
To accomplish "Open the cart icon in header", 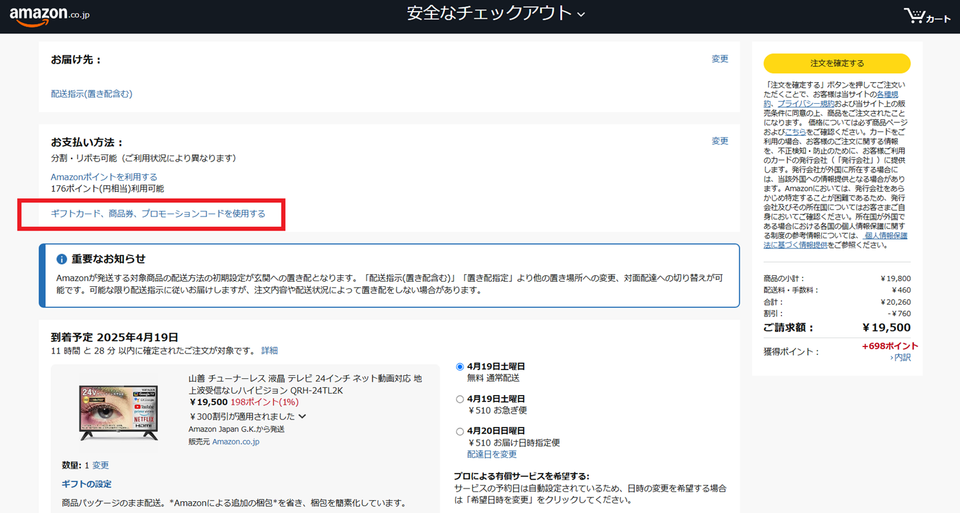I will click(x=926, y=16).
